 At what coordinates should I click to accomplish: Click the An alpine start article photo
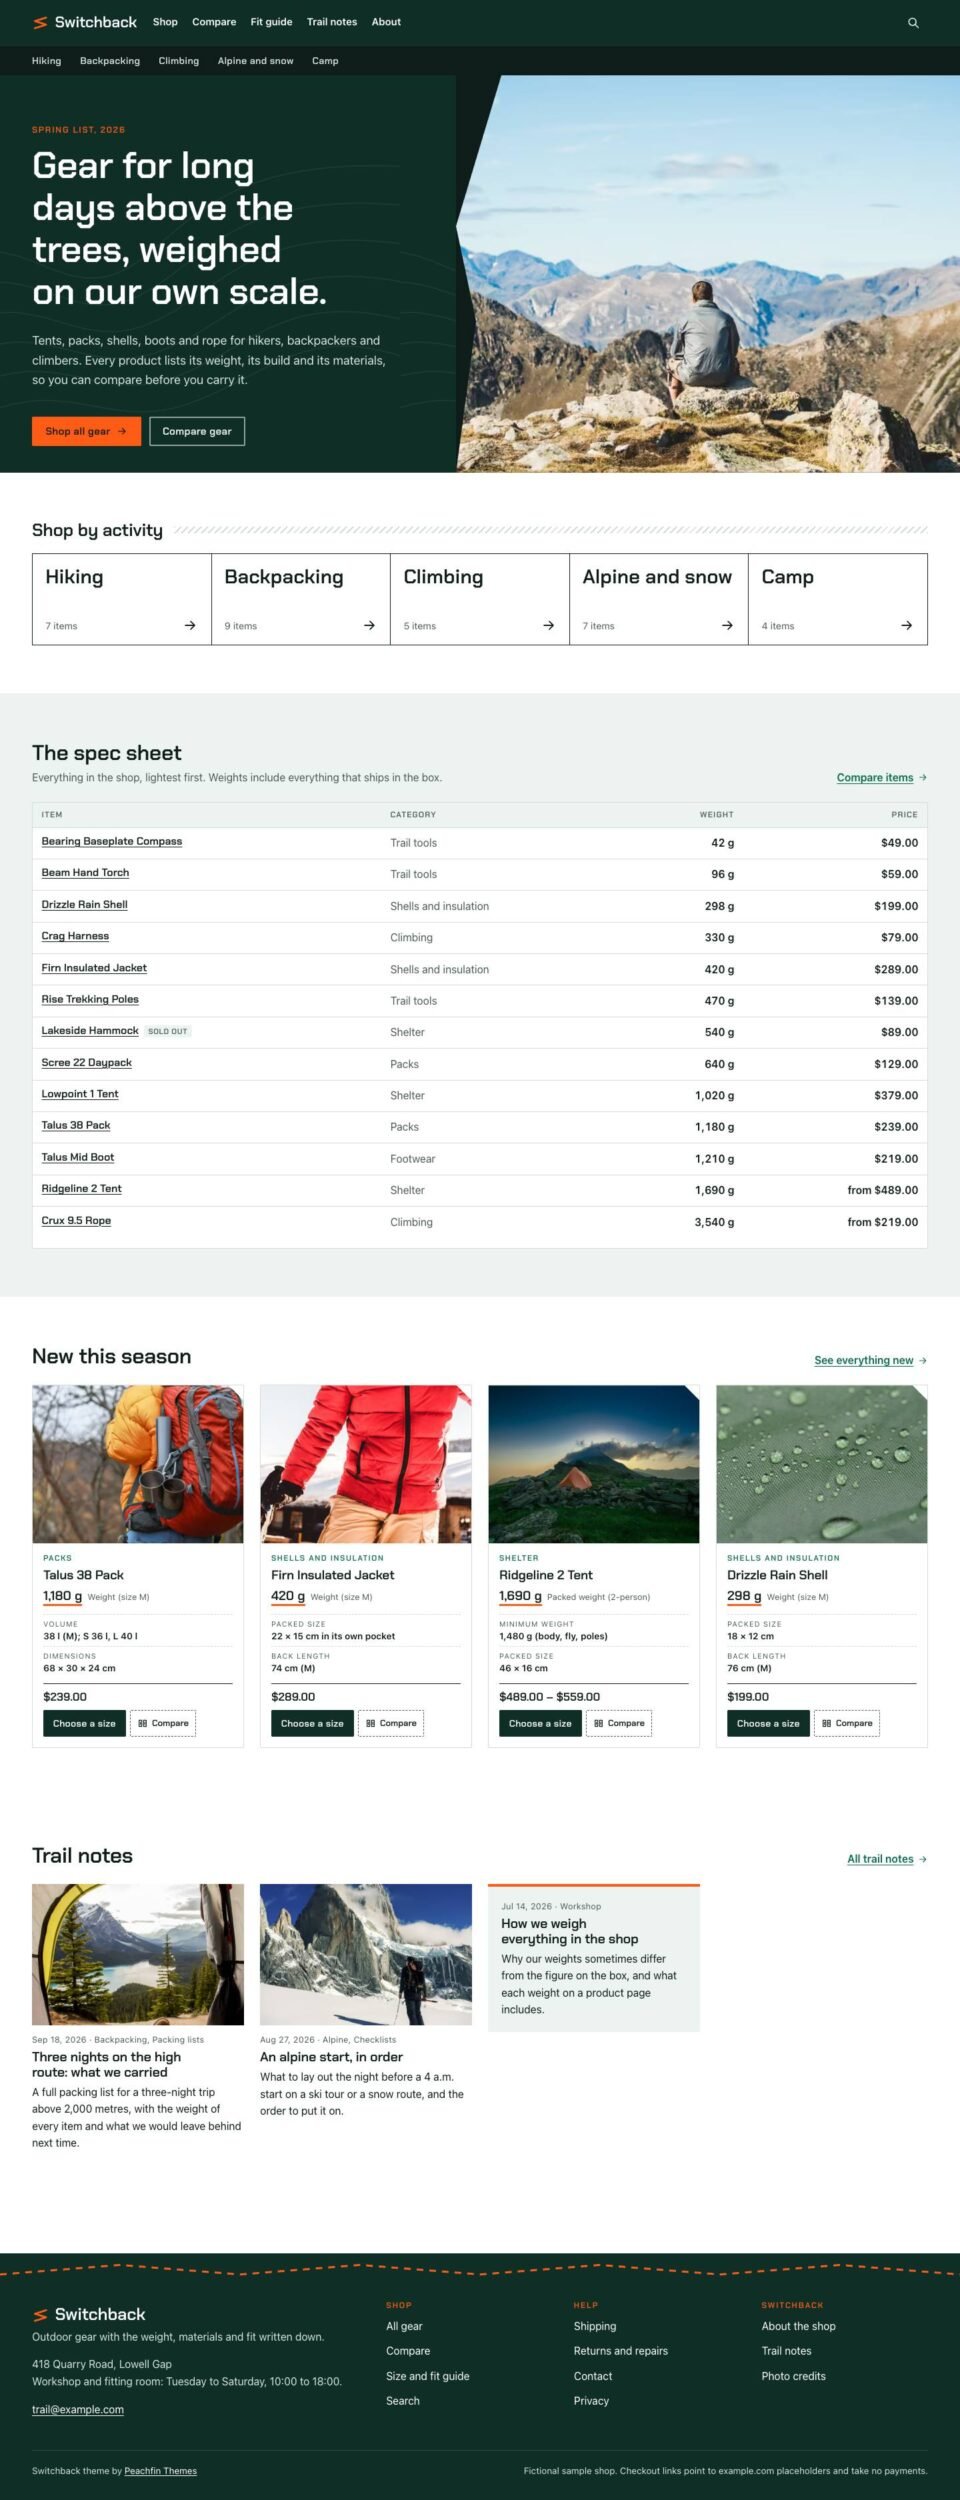click(366, 1955)
